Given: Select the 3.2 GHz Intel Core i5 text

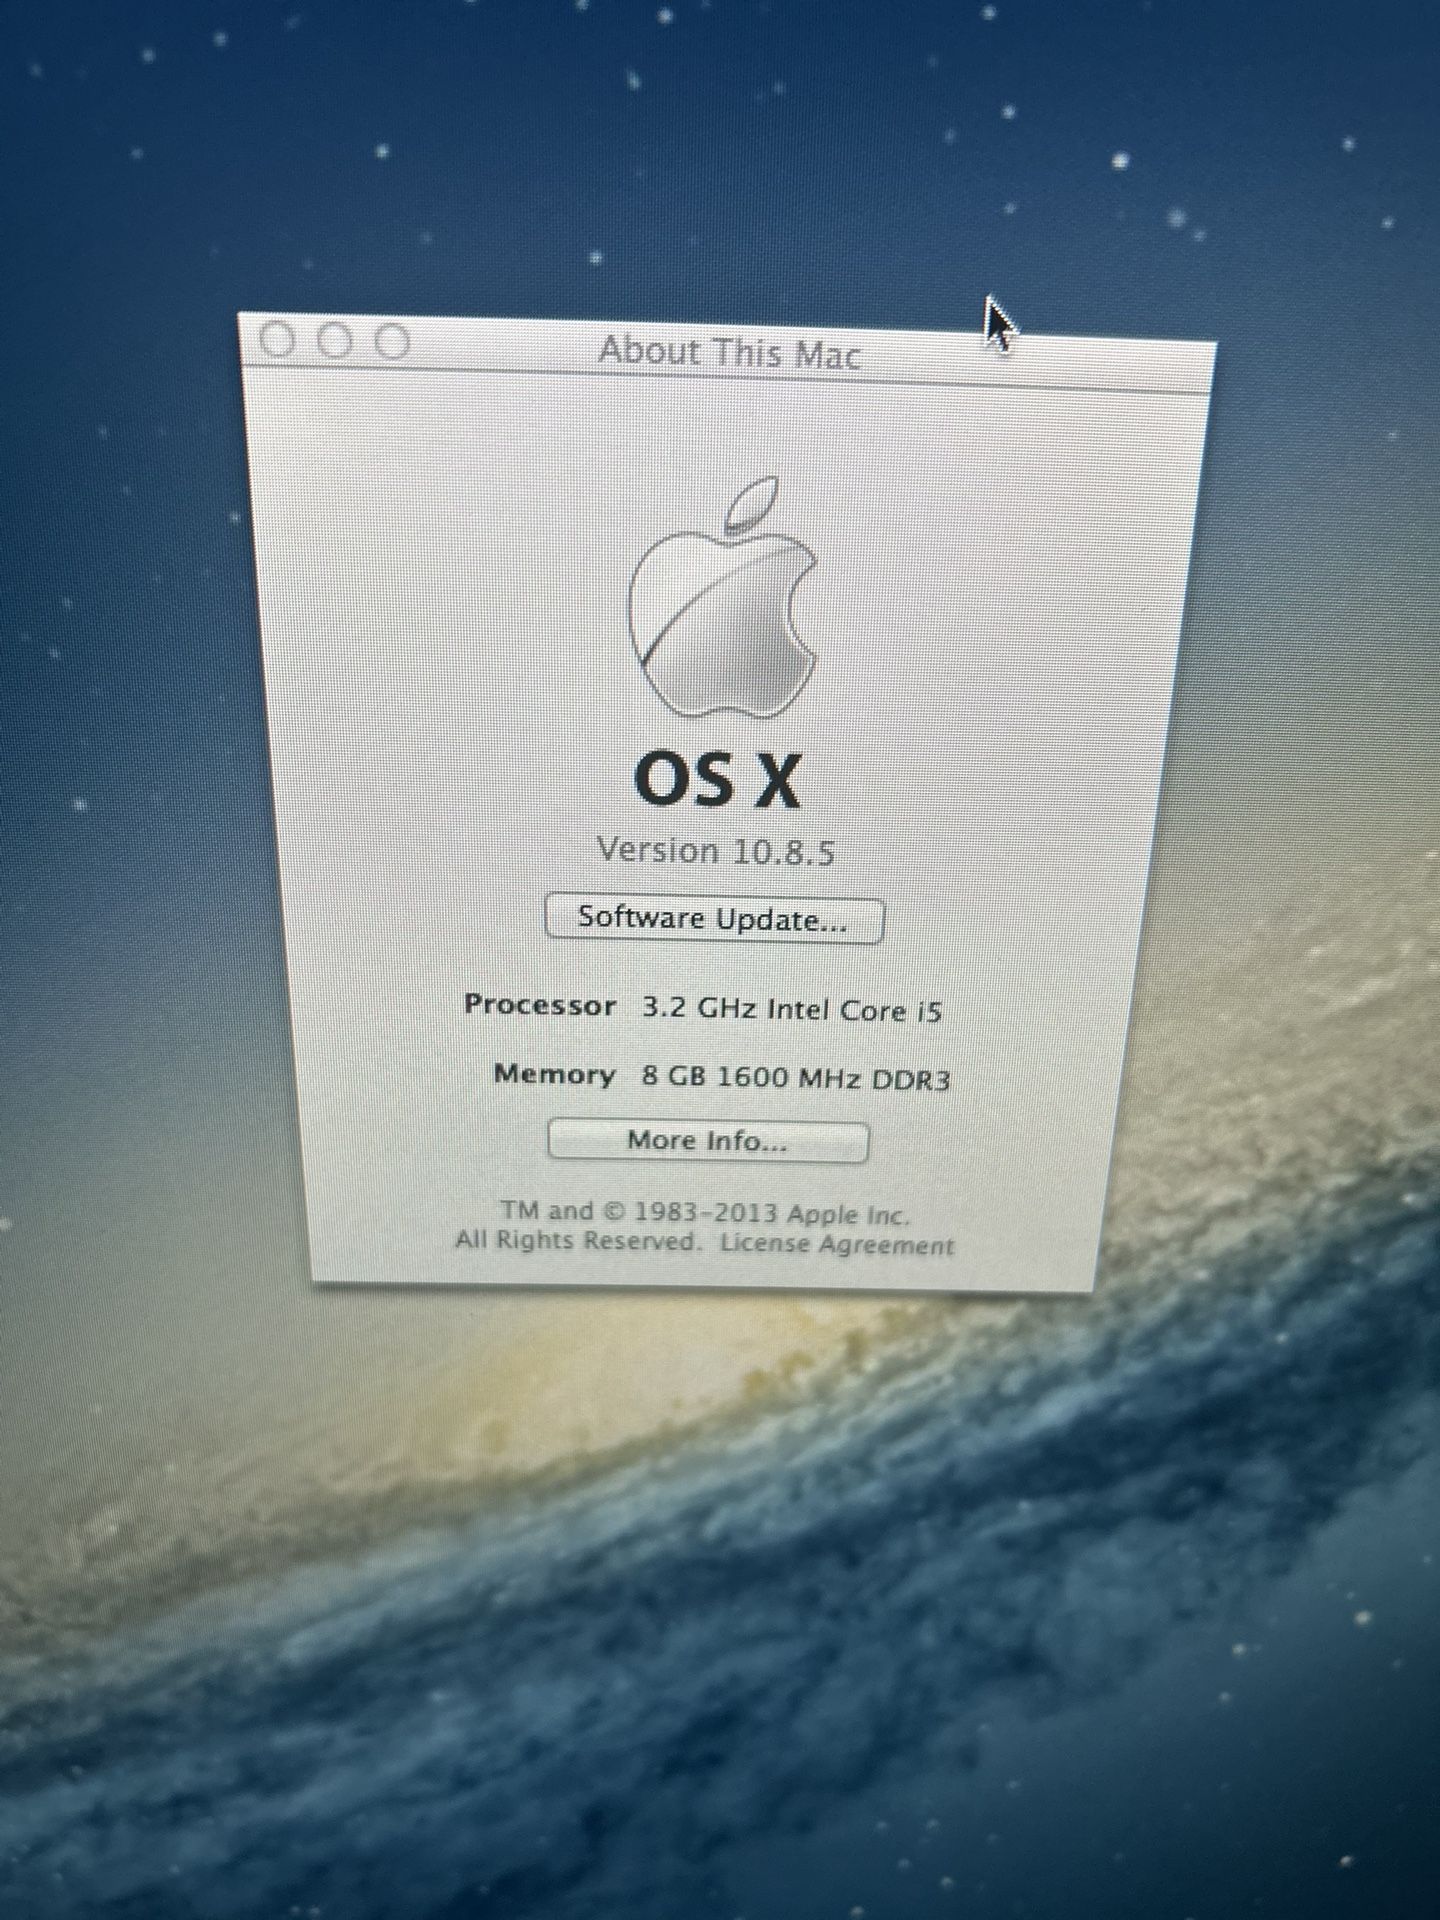Looking at the screenshot, I should [792, 1009].
